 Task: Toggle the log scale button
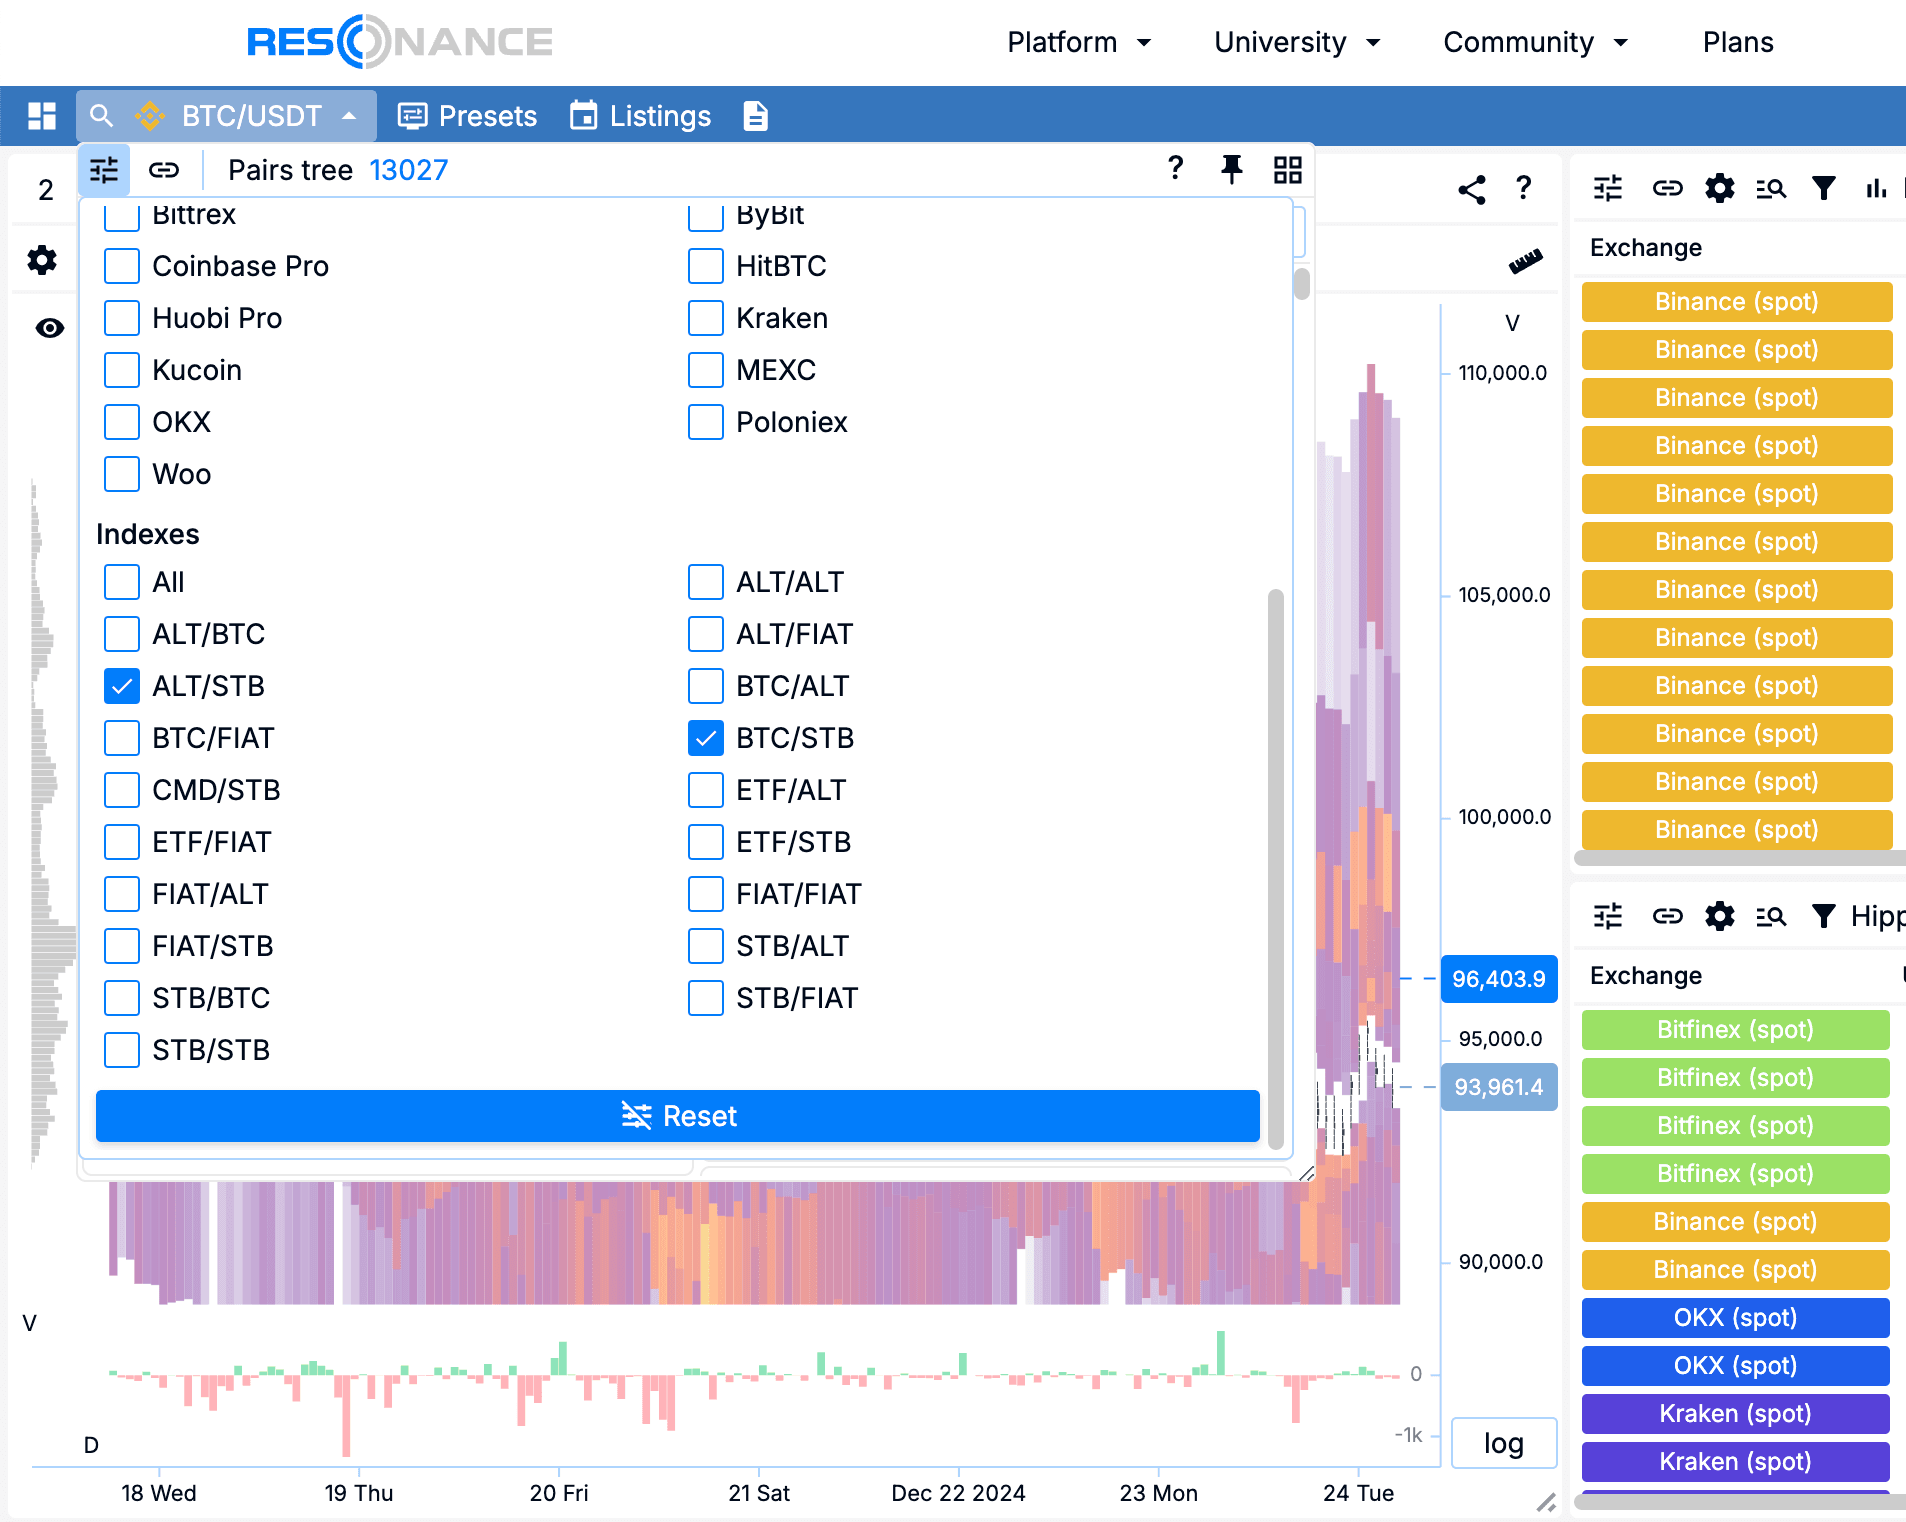coord(1503,1443)
